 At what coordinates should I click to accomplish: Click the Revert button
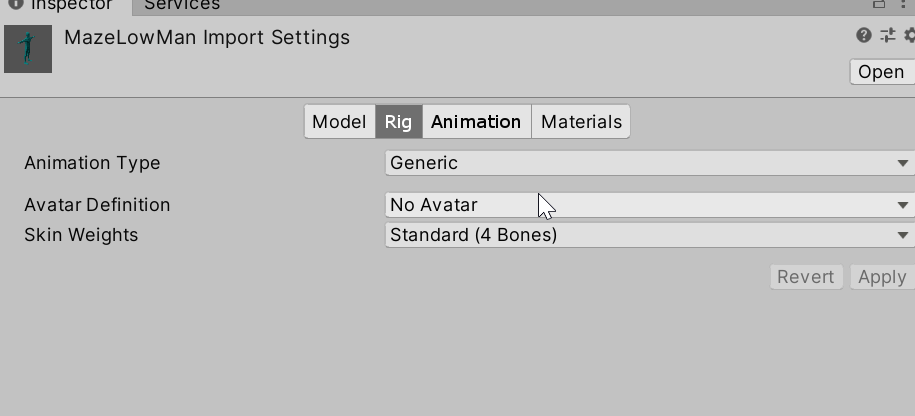click(806, 277)
